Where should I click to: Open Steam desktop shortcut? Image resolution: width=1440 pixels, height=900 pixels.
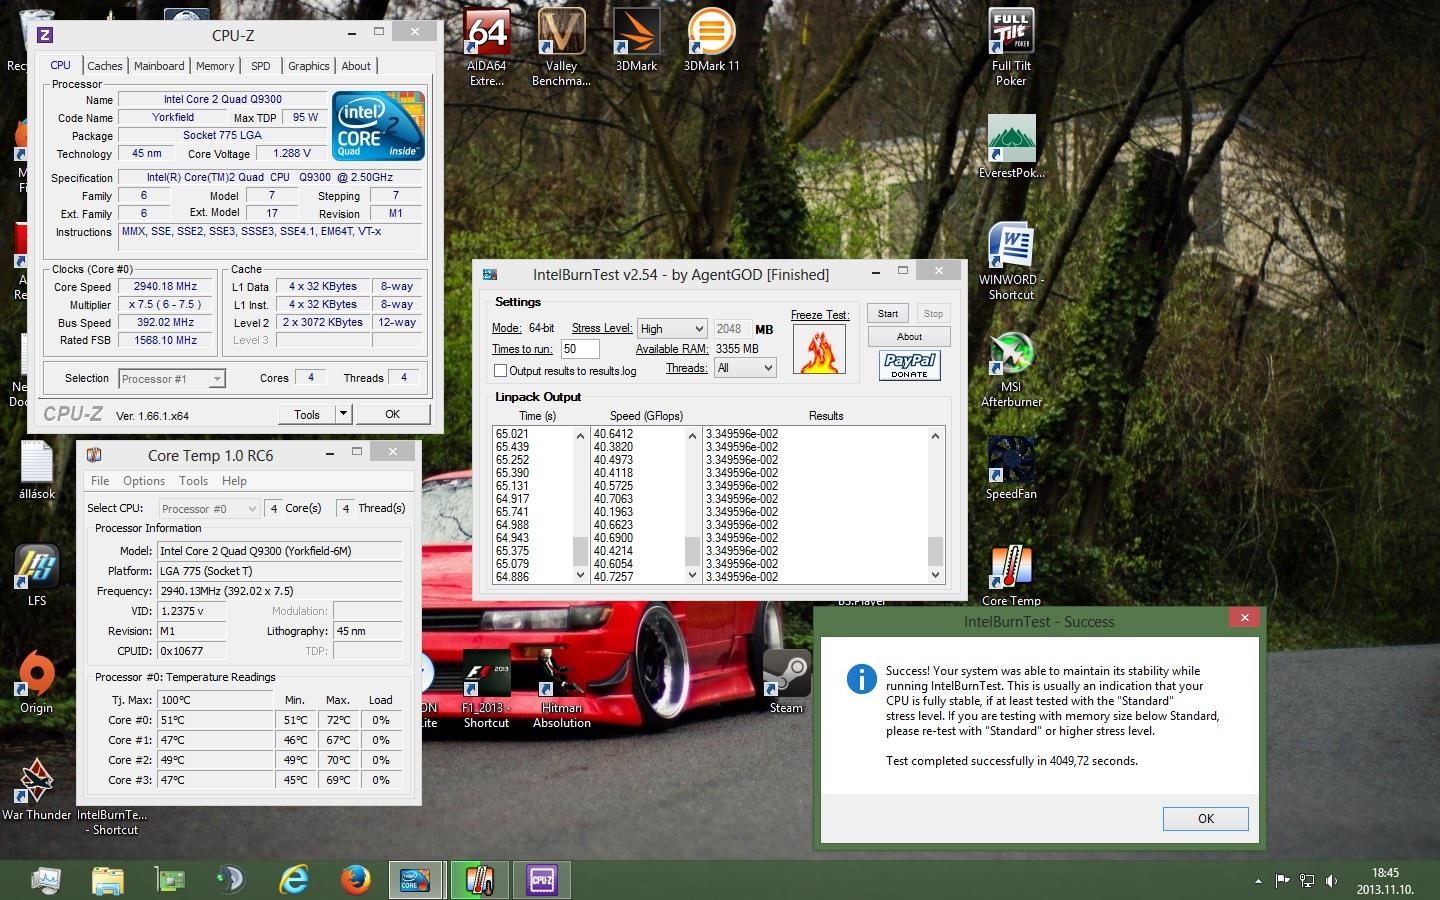point(786,682)
